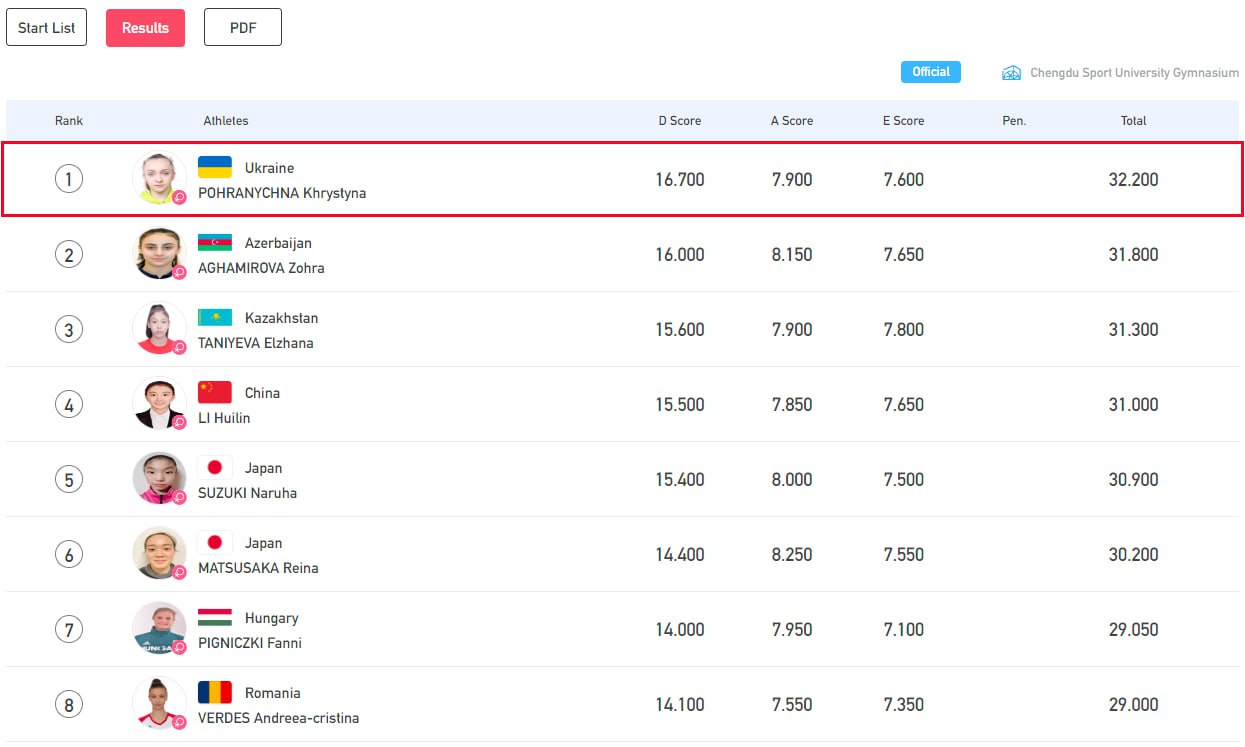Click pink magnifier badge on VERDES photo
Screen dimensions: 1245x747
pyautogui.click(x=180, y=722)
